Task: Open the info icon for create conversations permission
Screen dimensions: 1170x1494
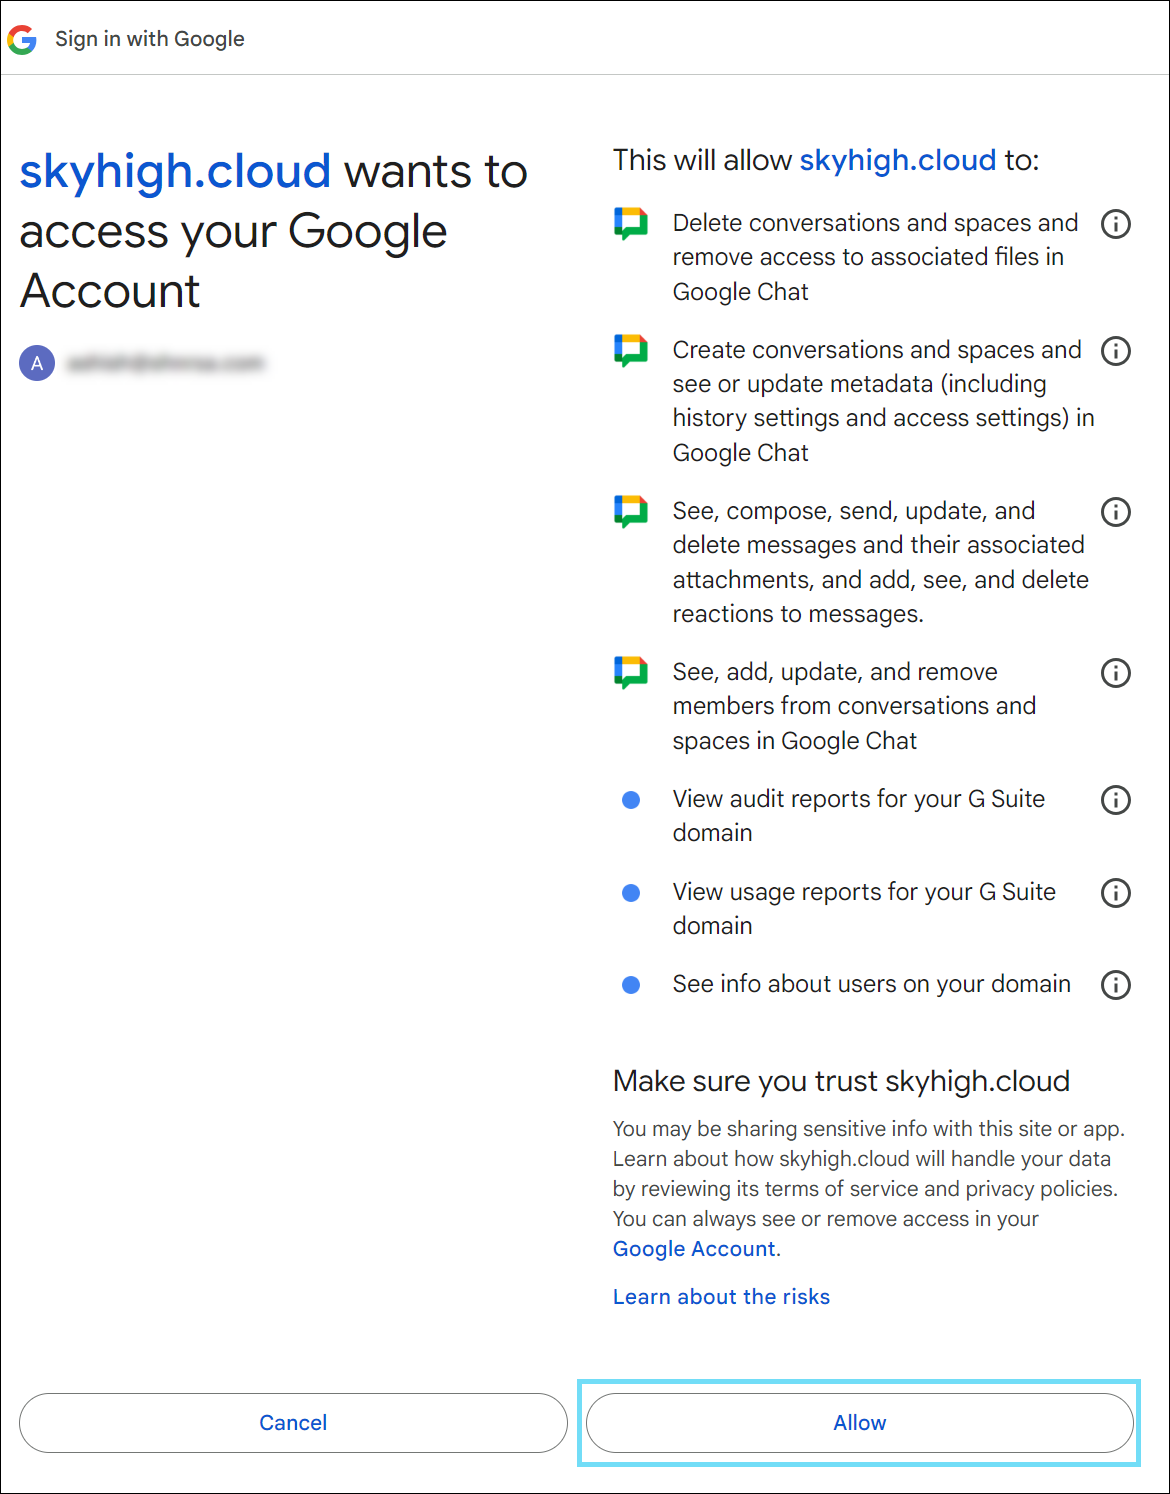Action: 1115,351
